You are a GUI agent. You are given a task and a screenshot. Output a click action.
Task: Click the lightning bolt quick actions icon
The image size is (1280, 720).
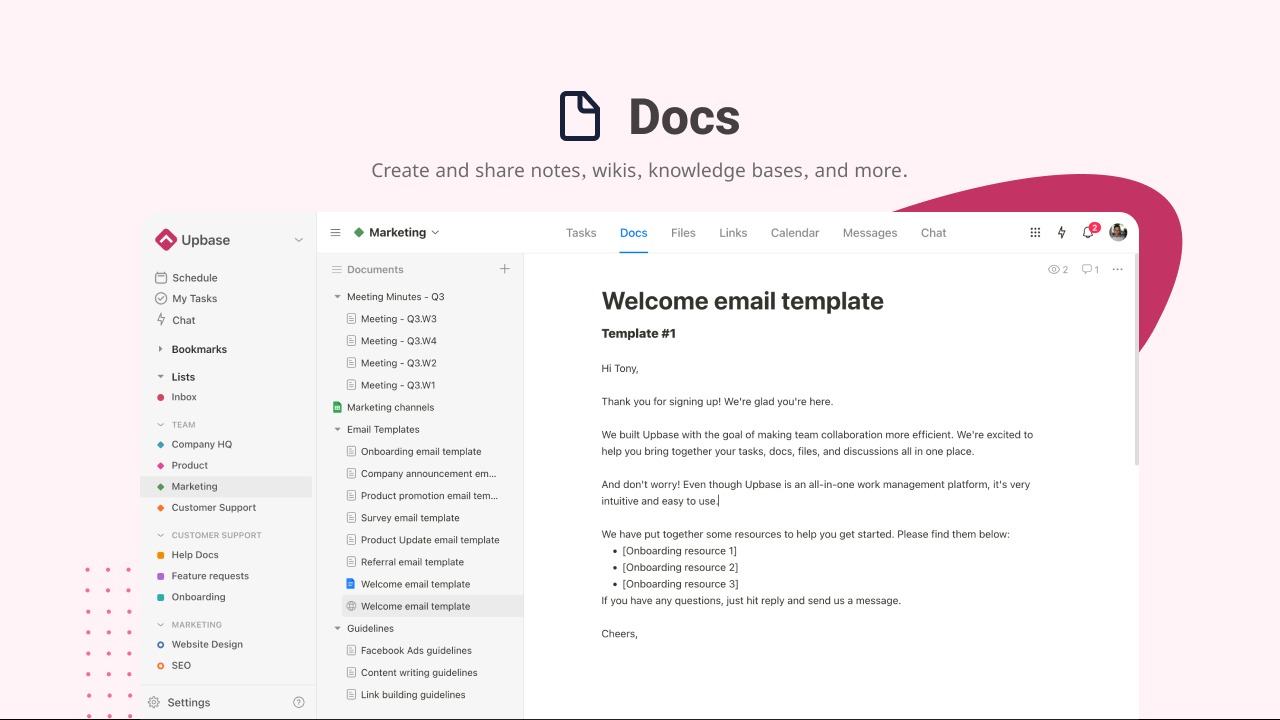point(1062,232)
